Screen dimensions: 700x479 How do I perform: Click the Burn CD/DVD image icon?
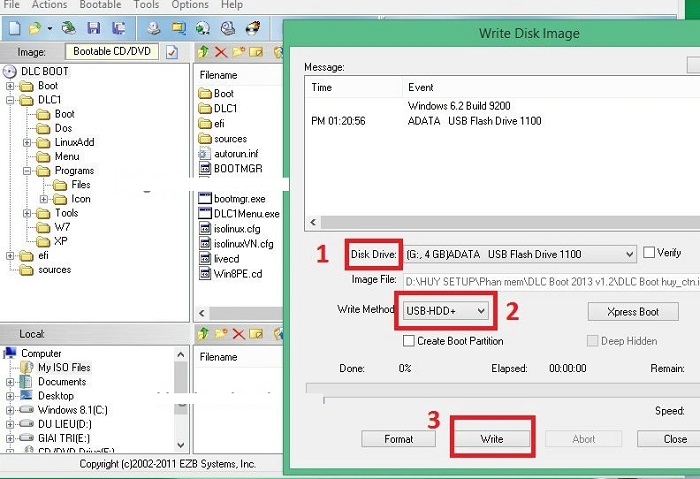pos(254,28)
